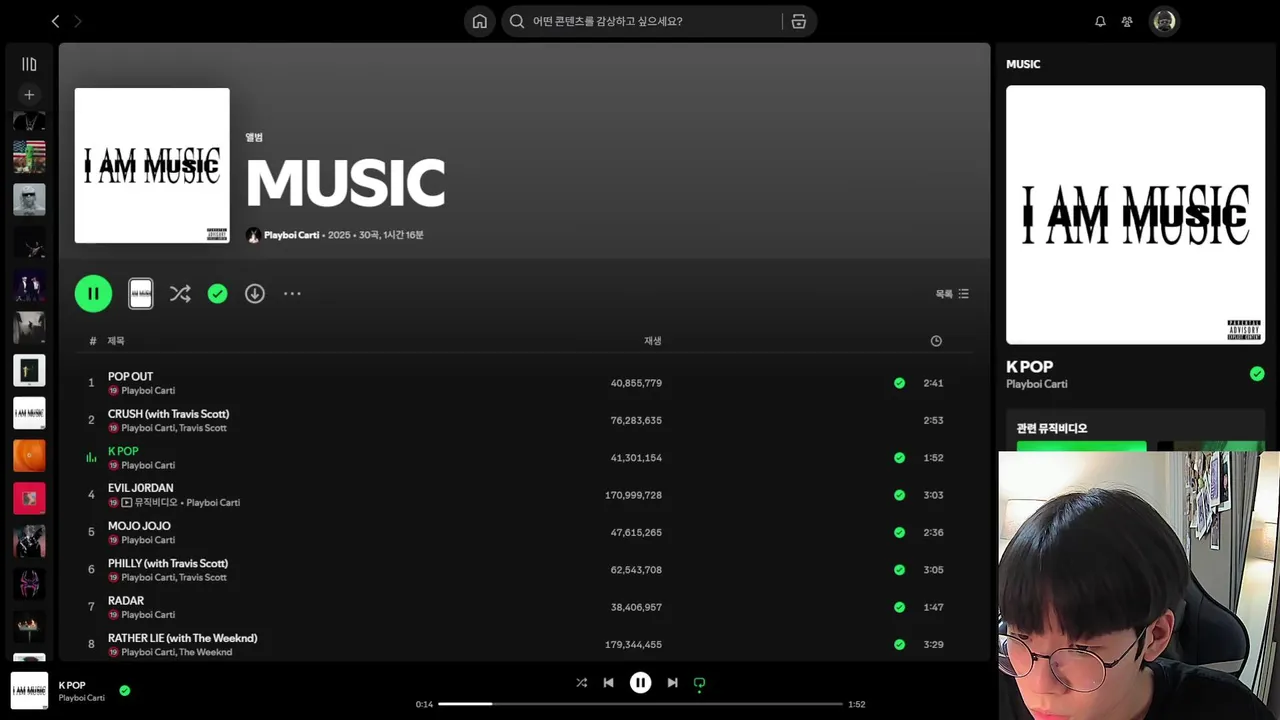This screenshot has width=1280, height=720.
Task: Open the Home page icon
Action: (x=480, y=21)
